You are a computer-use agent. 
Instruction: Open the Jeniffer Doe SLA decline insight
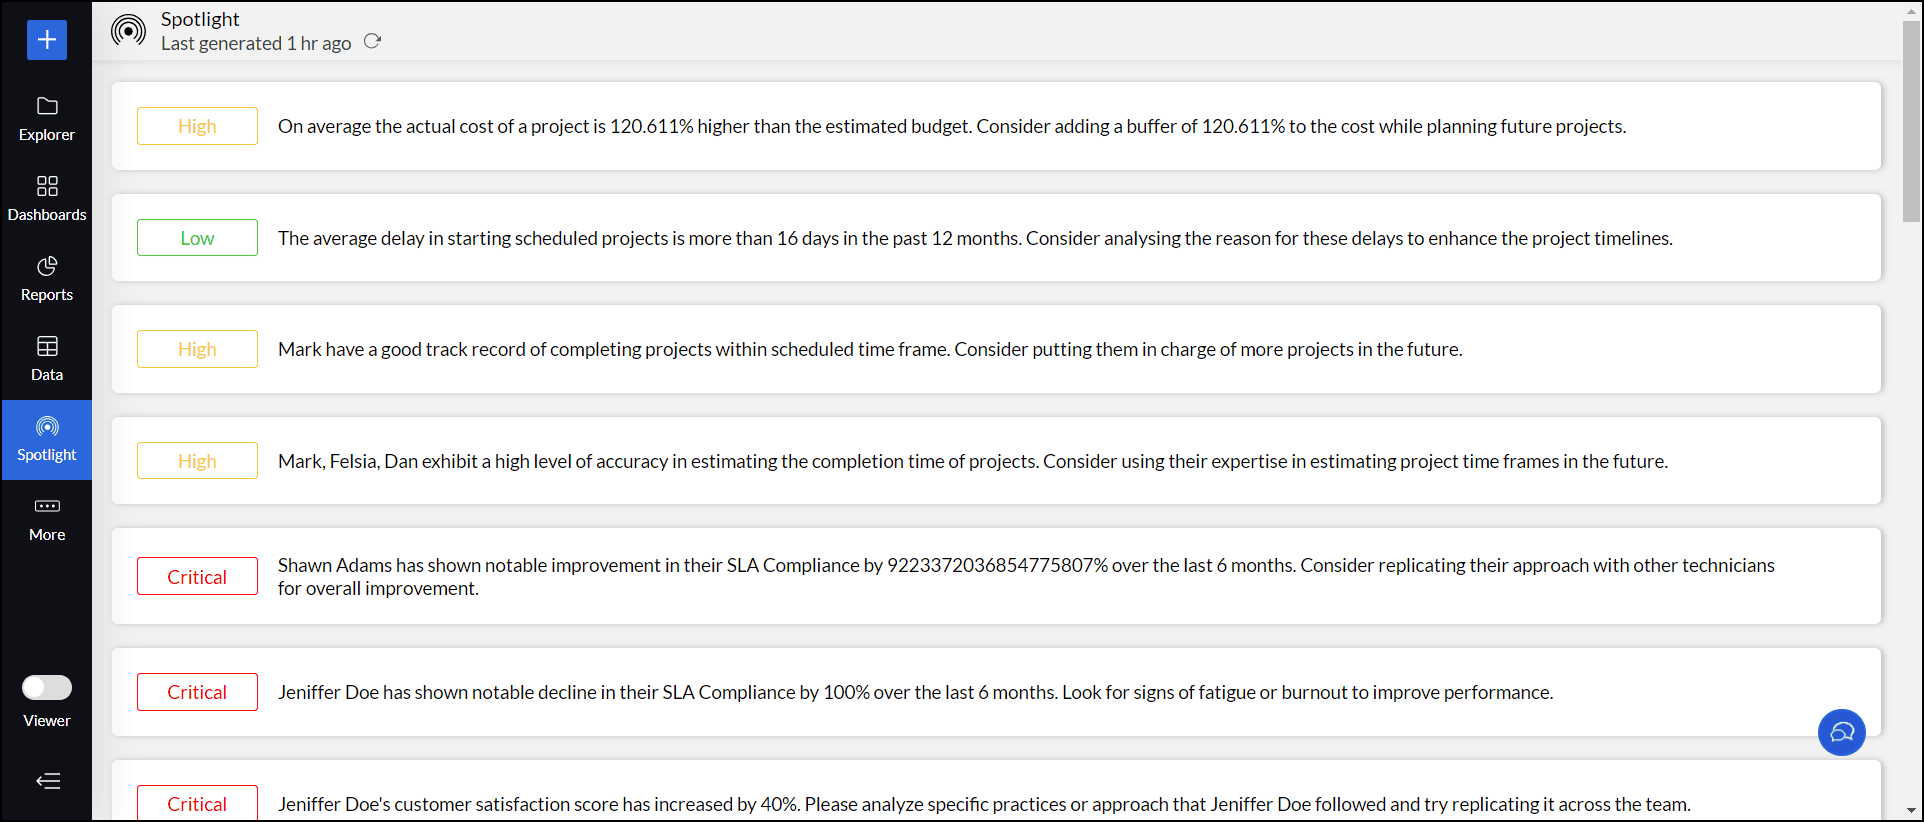[x=914, y=692]
